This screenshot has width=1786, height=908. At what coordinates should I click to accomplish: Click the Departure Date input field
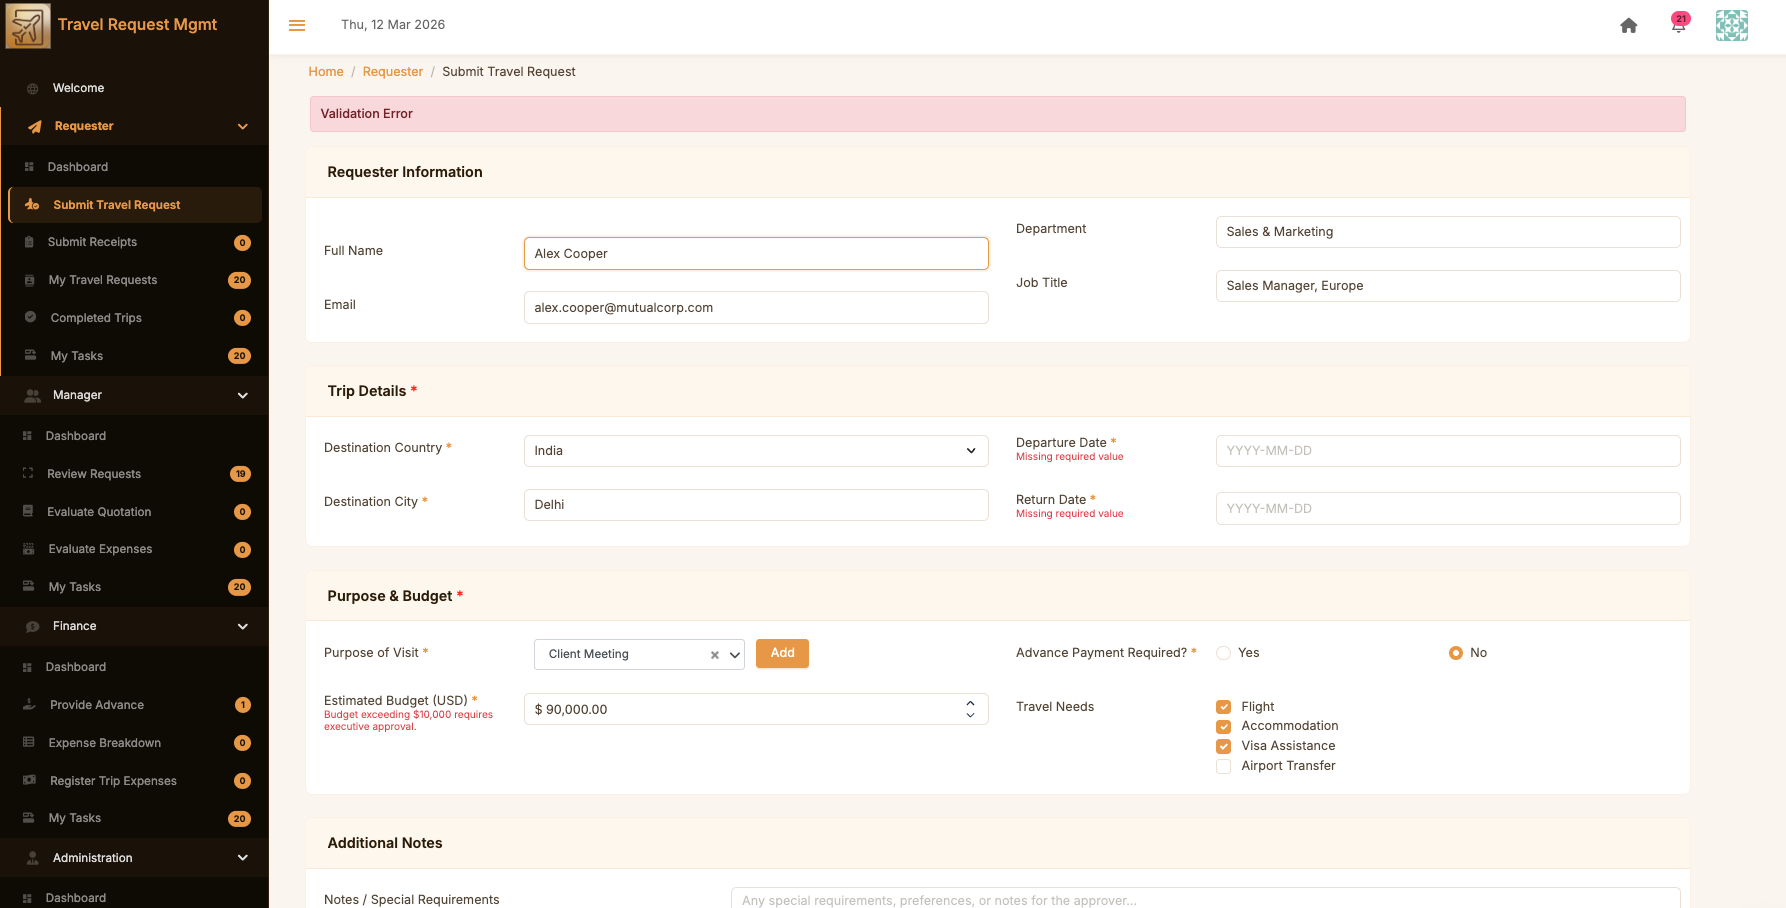(1447, 451)
